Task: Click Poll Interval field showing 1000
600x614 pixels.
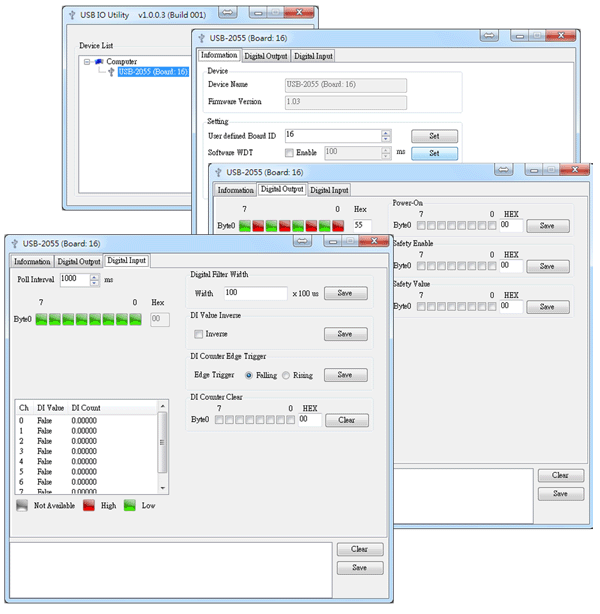Action: (x=75, y=280)
